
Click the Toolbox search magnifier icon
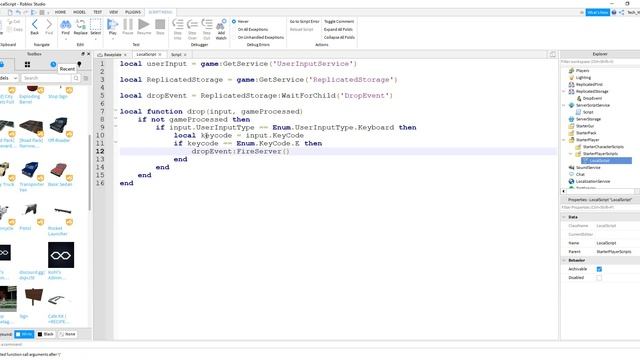76,78
